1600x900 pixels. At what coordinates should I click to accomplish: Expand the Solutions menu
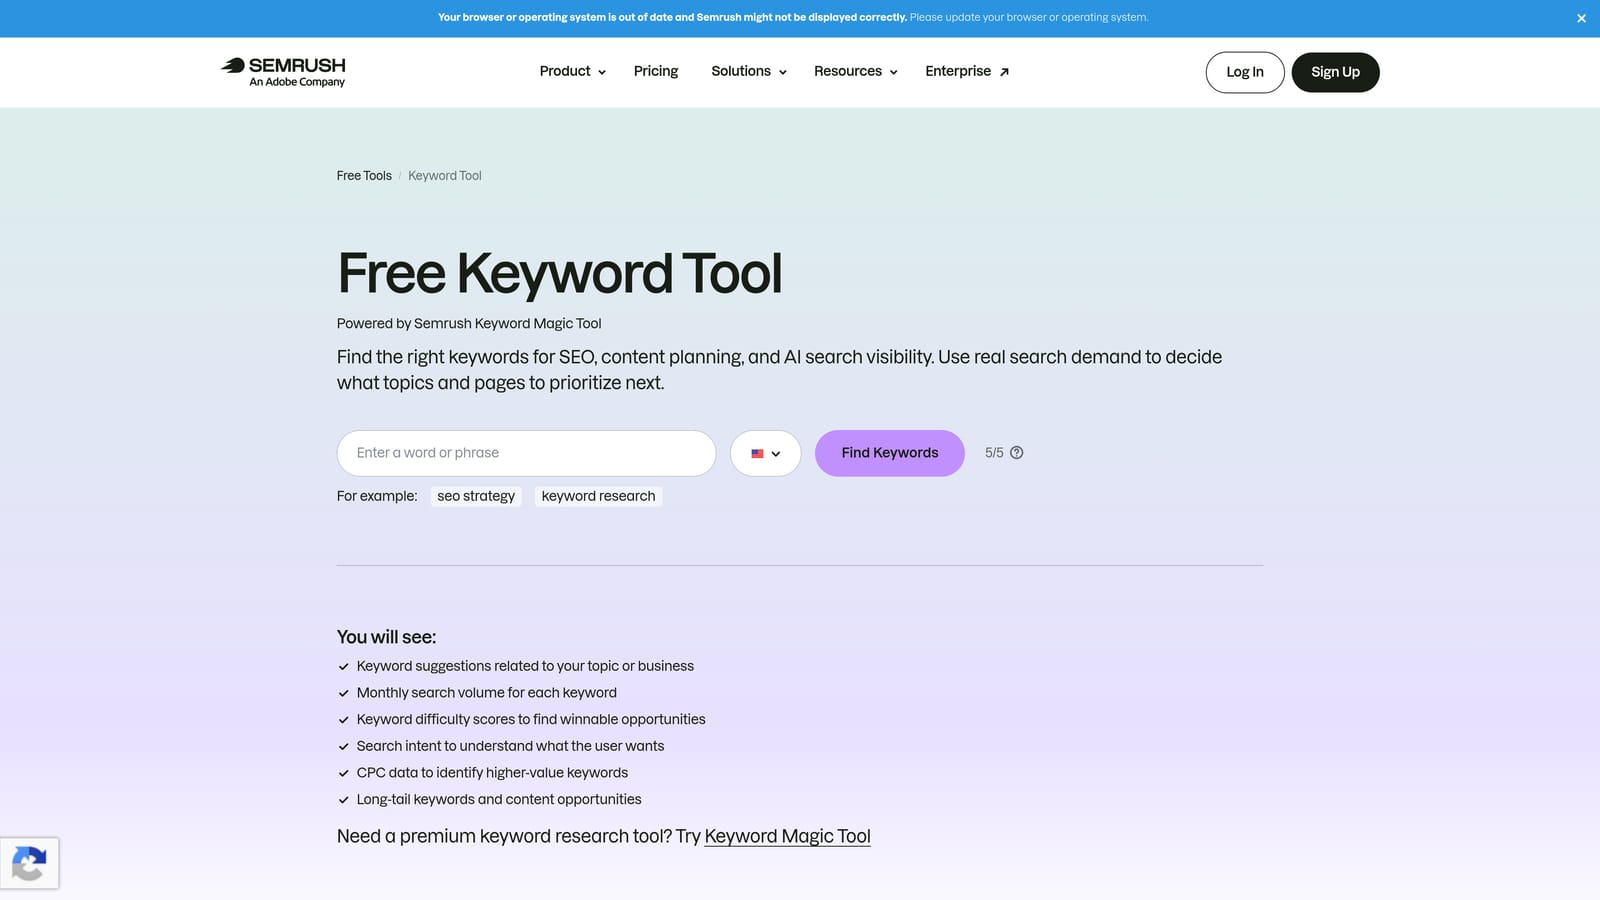749,71
